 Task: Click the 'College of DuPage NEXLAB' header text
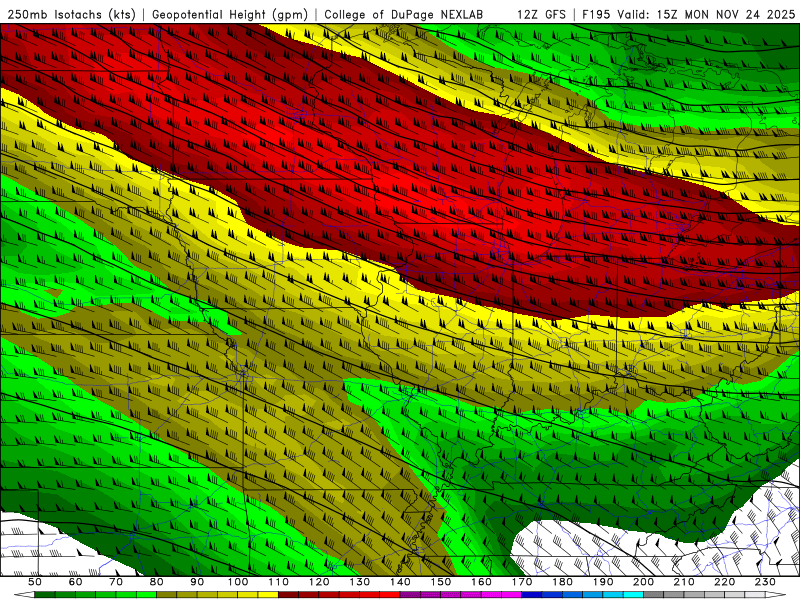coord(403,14)
